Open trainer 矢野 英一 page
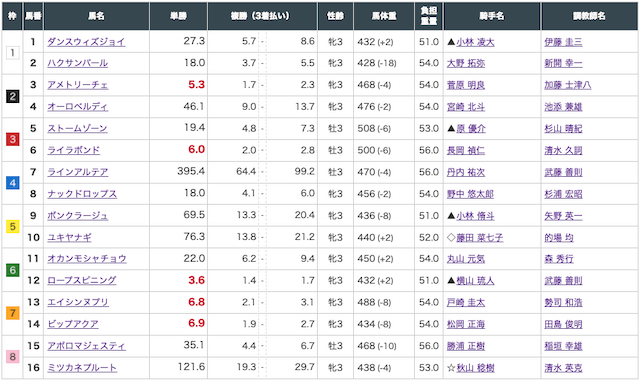Screen dimensions: 640x380 click(x=563, y=216)
